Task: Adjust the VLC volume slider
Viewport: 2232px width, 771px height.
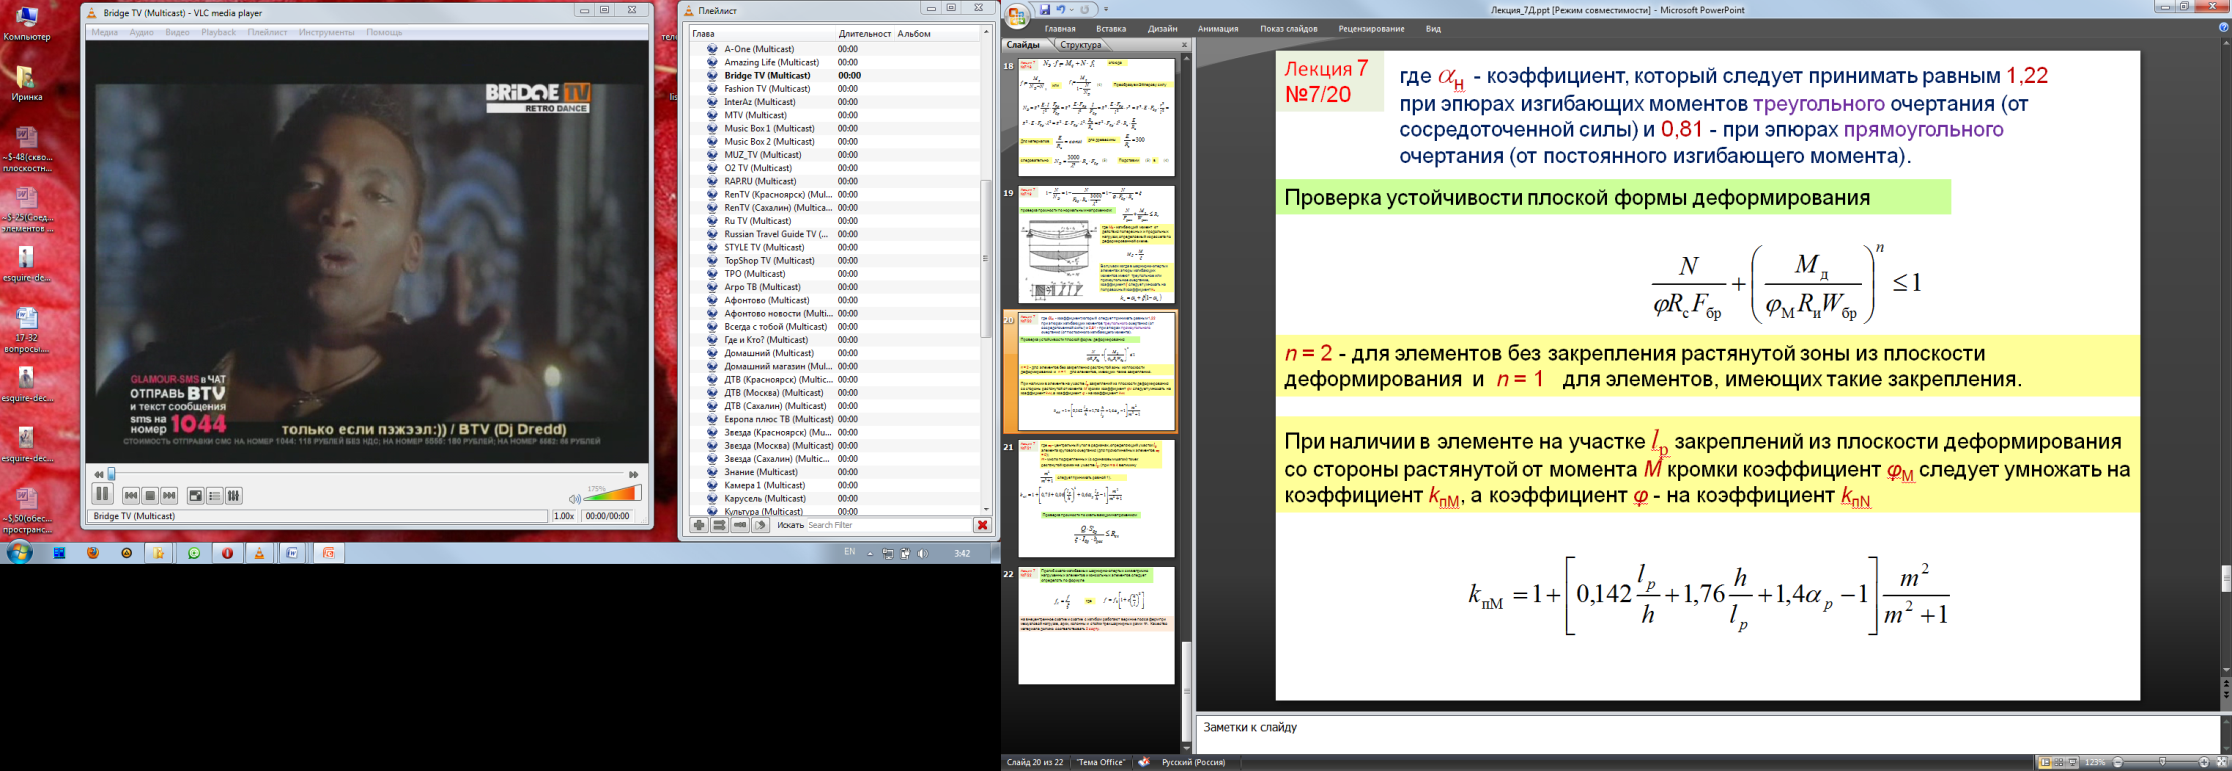Action: [x=613, y=493]
